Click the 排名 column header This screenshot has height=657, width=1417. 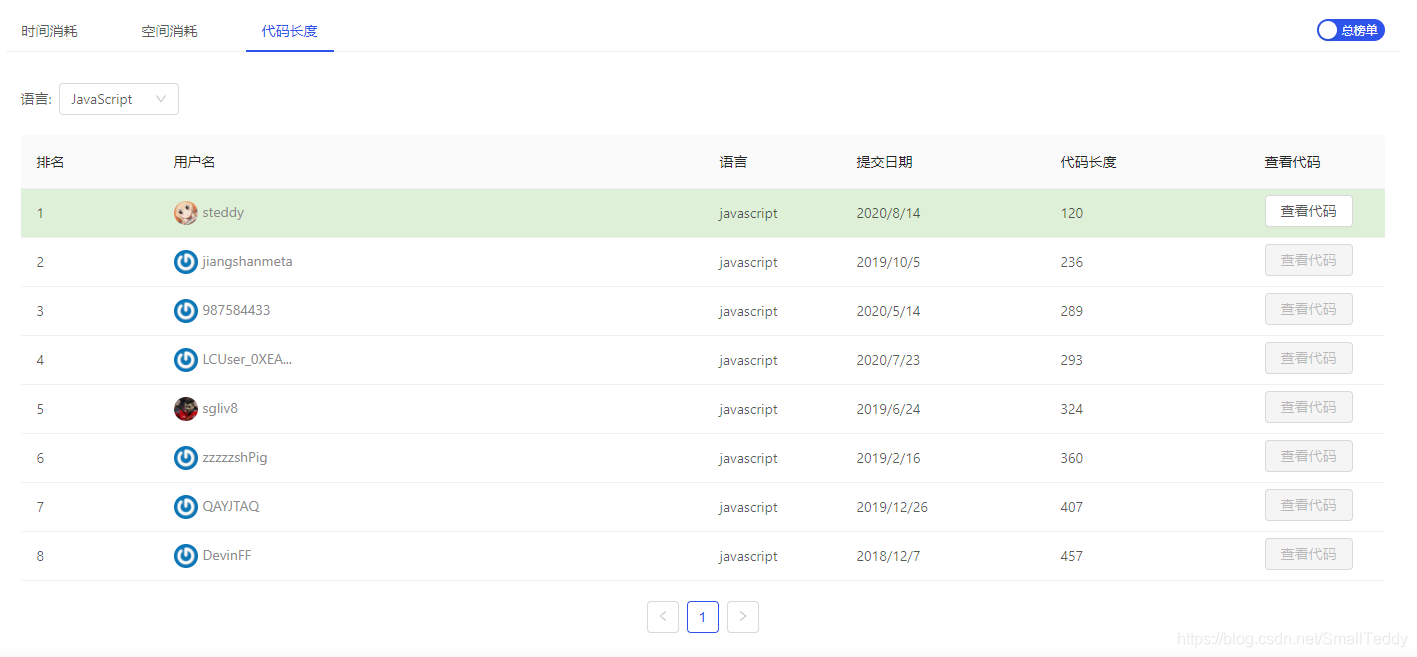51,162
